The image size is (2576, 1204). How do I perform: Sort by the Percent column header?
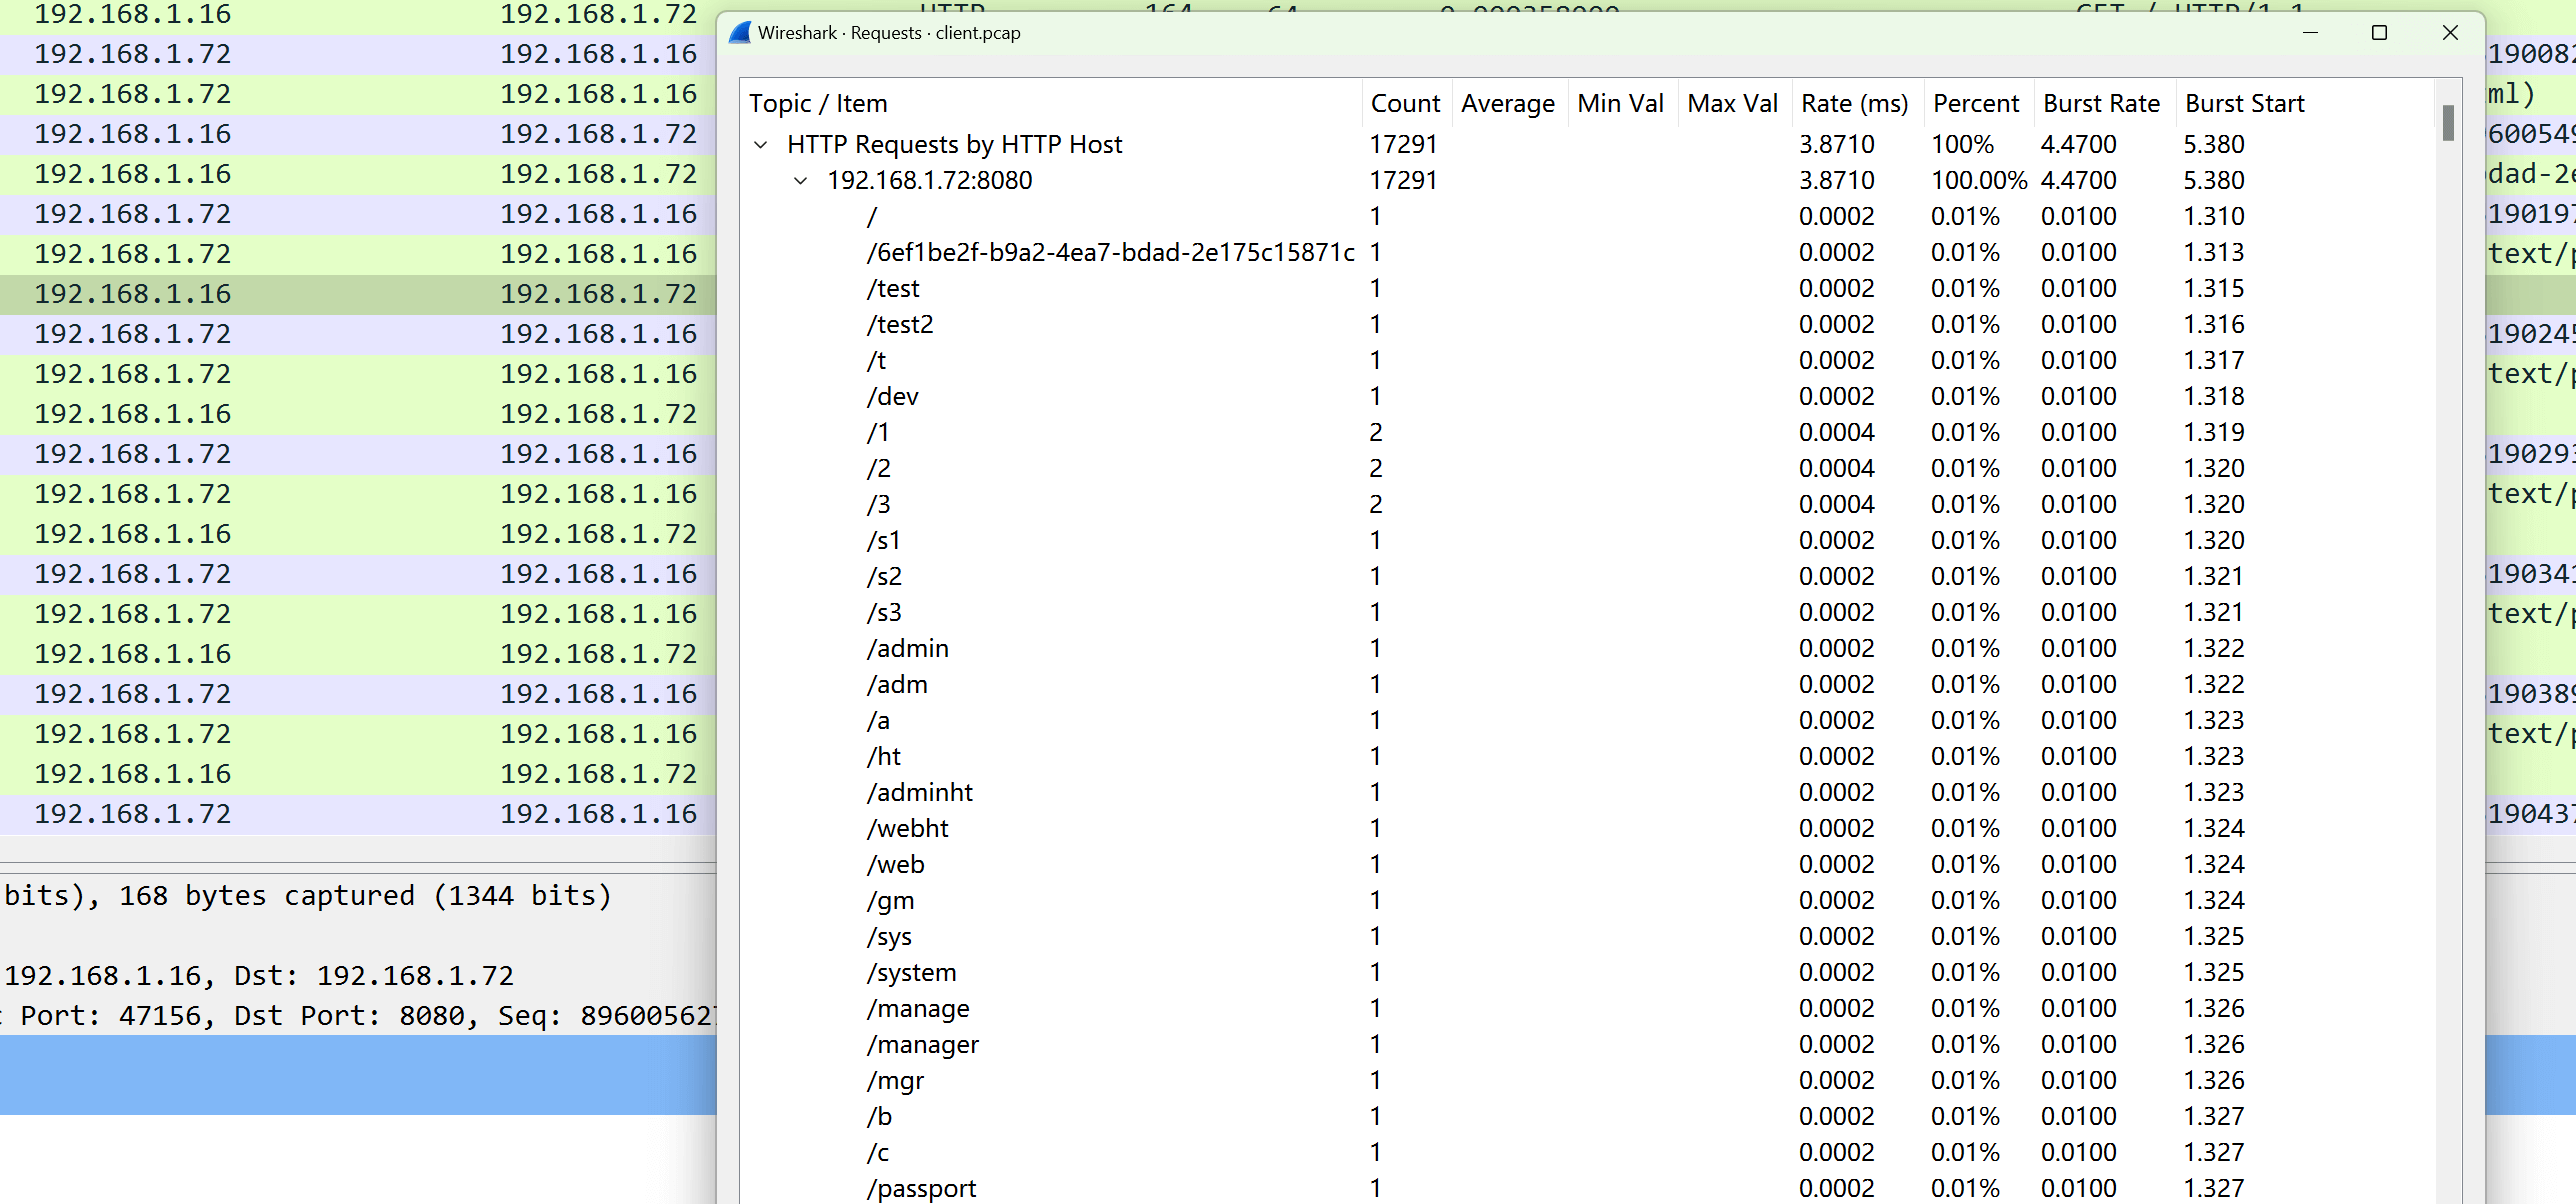[1977, 103]
